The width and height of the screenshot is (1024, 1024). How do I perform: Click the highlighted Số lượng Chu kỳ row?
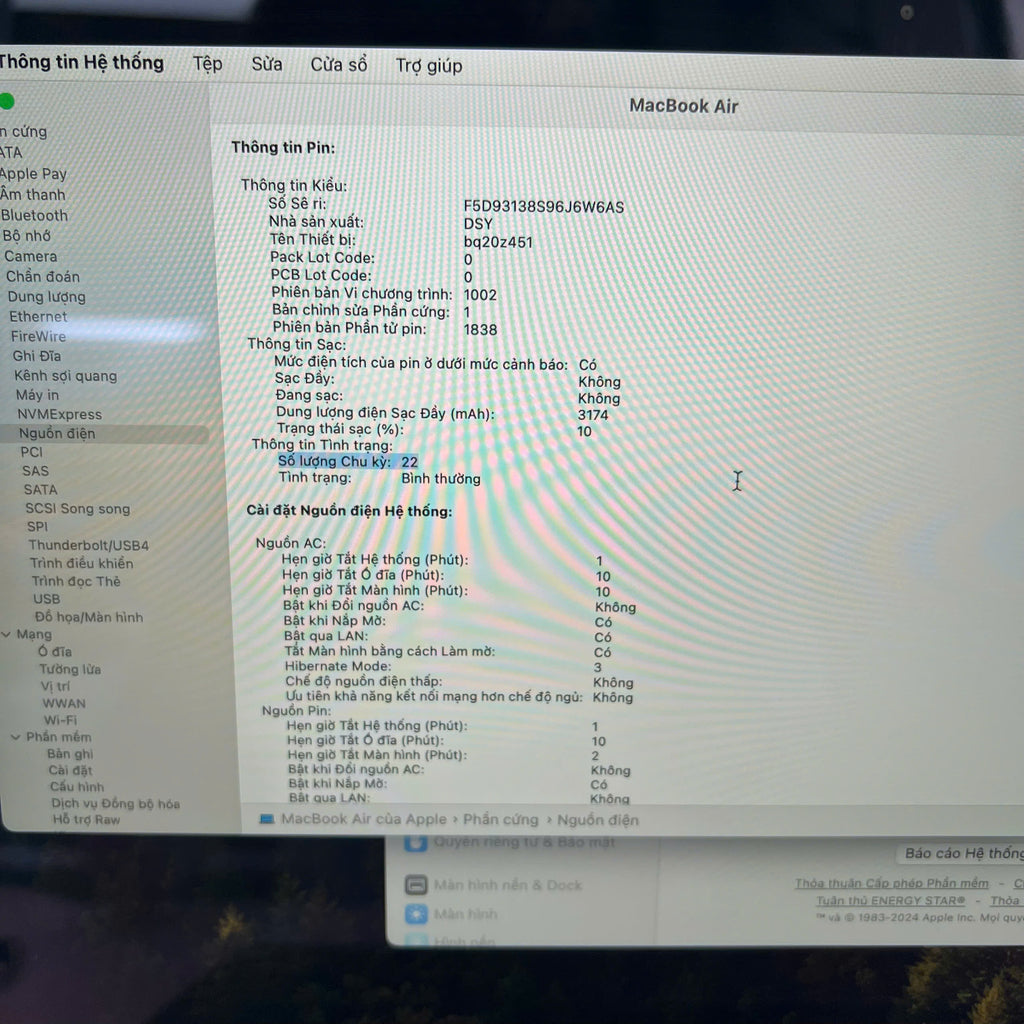(347, 462)
